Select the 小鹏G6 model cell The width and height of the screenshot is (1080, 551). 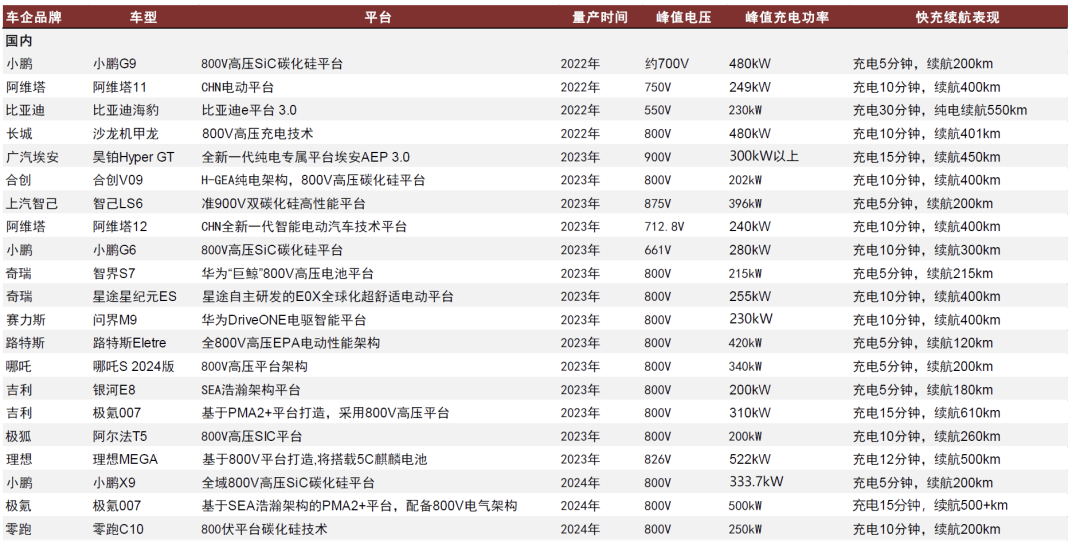115,250
